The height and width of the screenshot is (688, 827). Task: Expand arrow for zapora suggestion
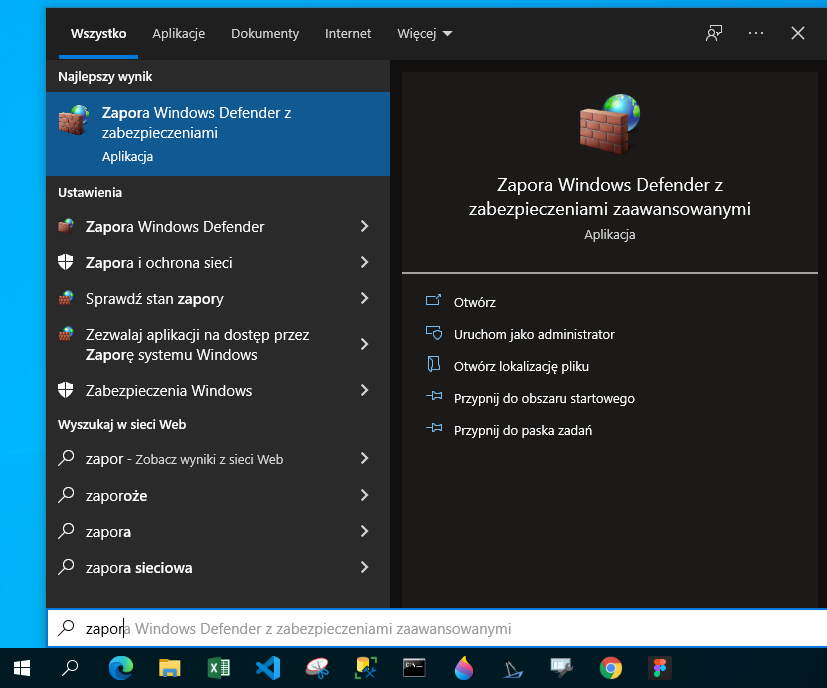[x=364, y=531]
